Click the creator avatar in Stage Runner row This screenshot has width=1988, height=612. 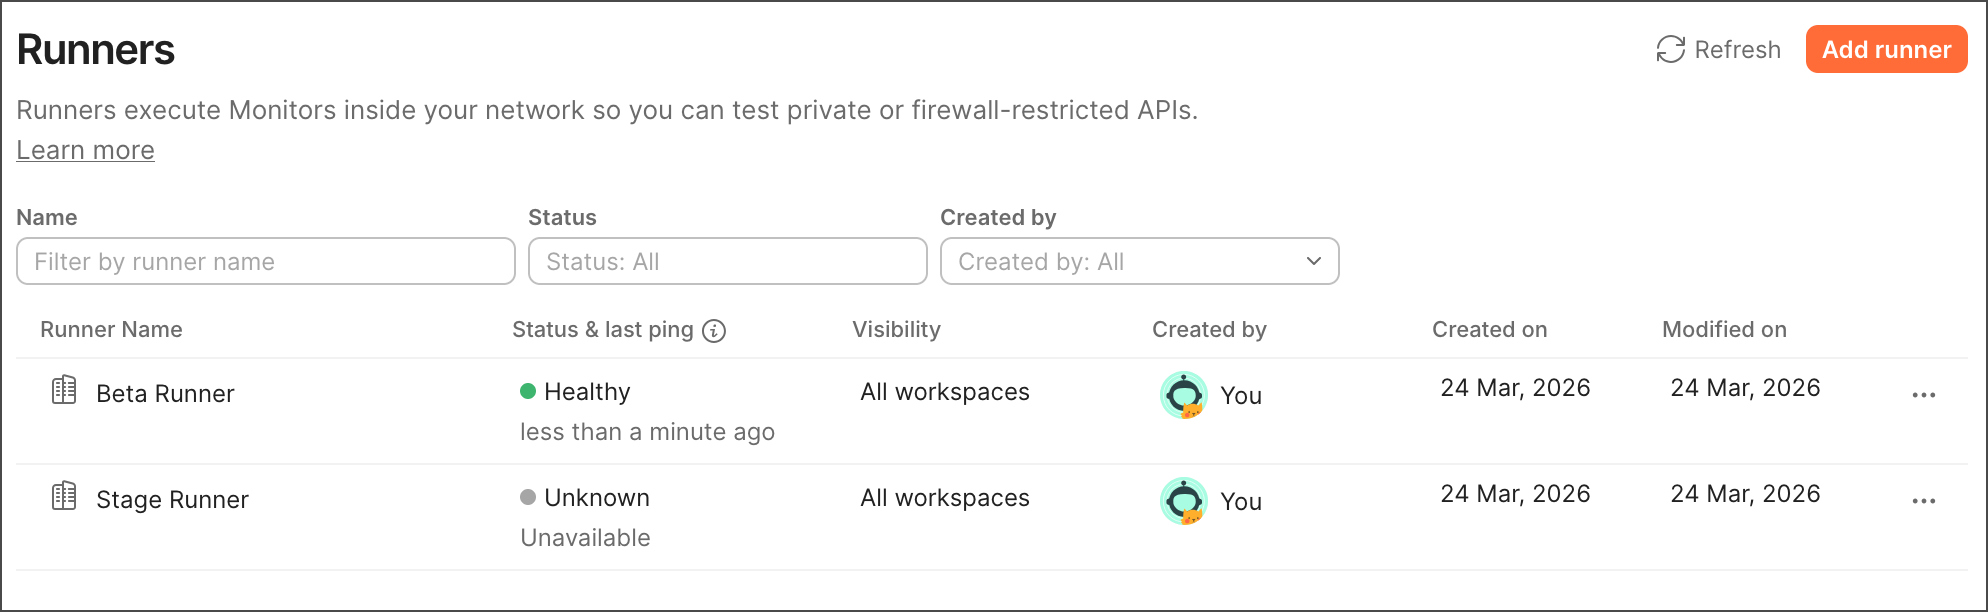(x=1184, y=501)
